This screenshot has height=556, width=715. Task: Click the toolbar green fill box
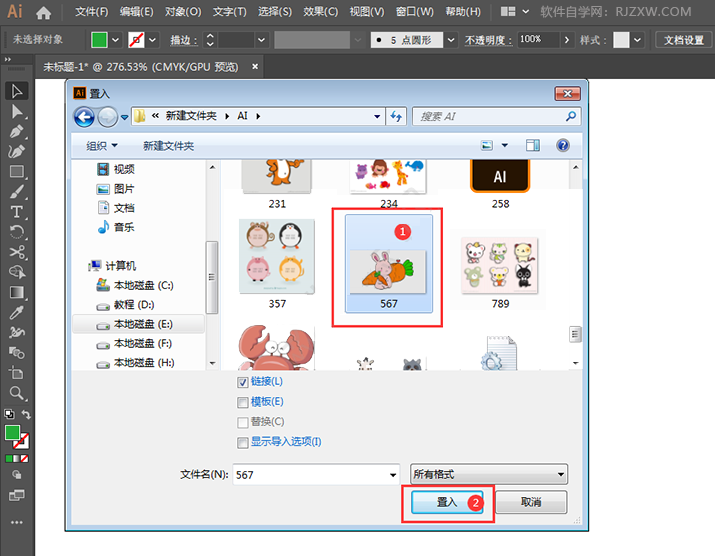tap(12, 432)
